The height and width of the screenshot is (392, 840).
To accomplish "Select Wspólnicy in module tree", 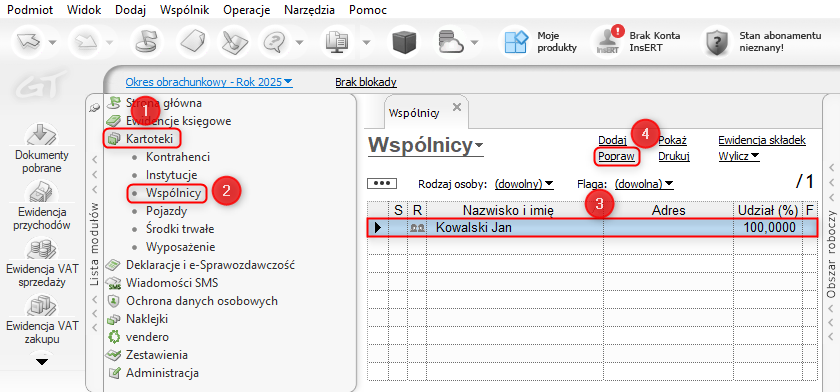I will click(174, 193).
